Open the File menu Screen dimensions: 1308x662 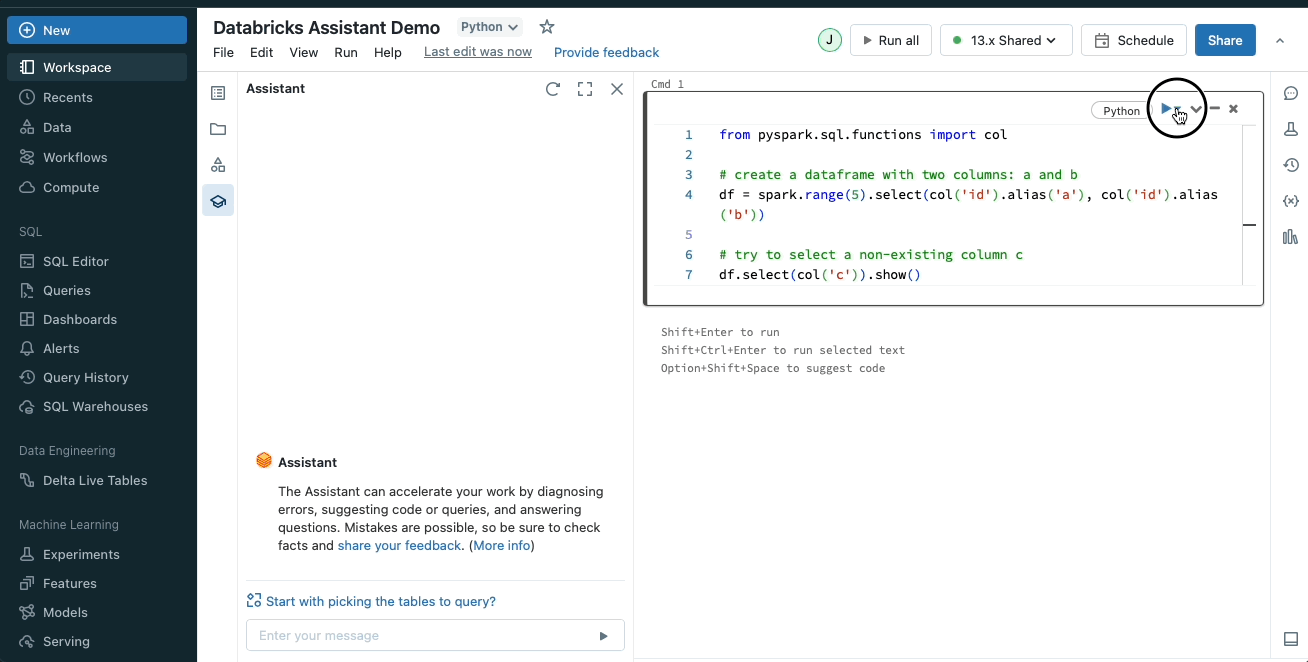(223, 52)
